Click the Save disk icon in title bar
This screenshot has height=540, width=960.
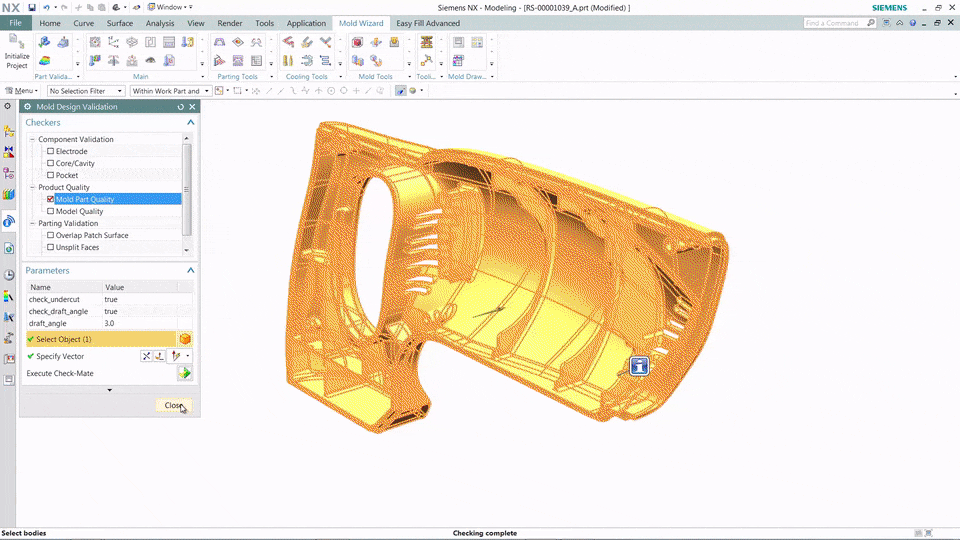32,7
